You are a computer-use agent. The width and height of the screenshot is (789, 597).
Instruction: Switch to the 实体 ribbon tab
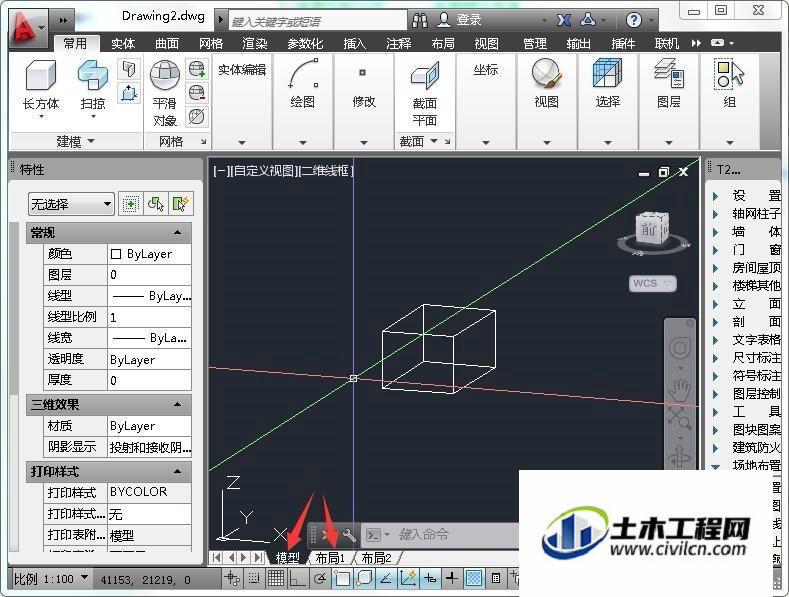coord(123,44)
